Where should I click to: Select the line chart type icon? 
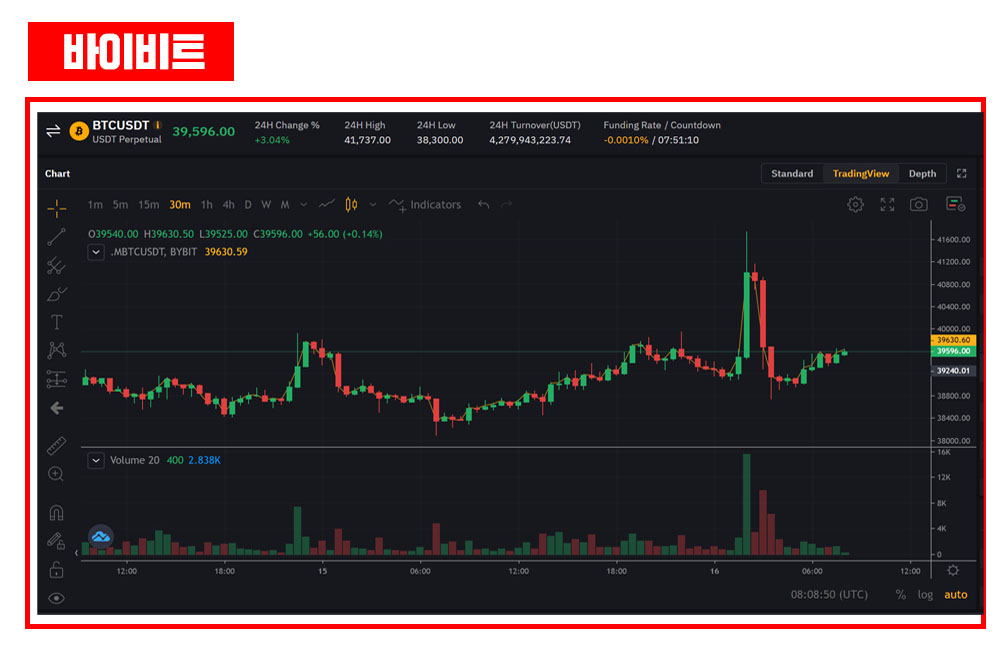(327, 204)
